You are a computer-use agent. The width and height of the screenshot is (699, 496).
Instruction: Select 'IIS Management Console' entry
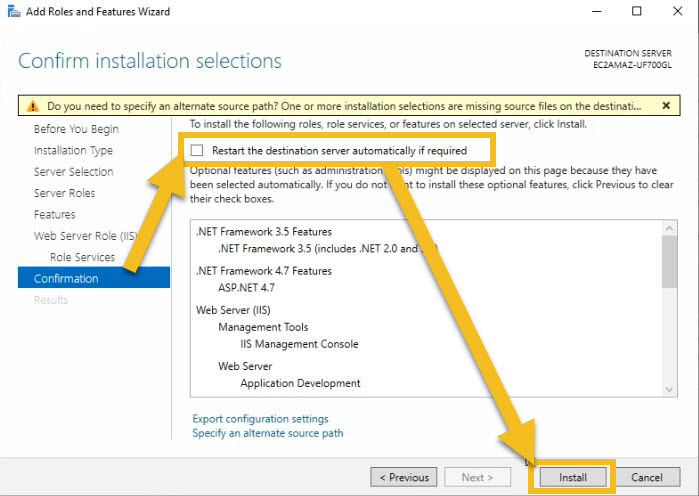coord(299,344)
